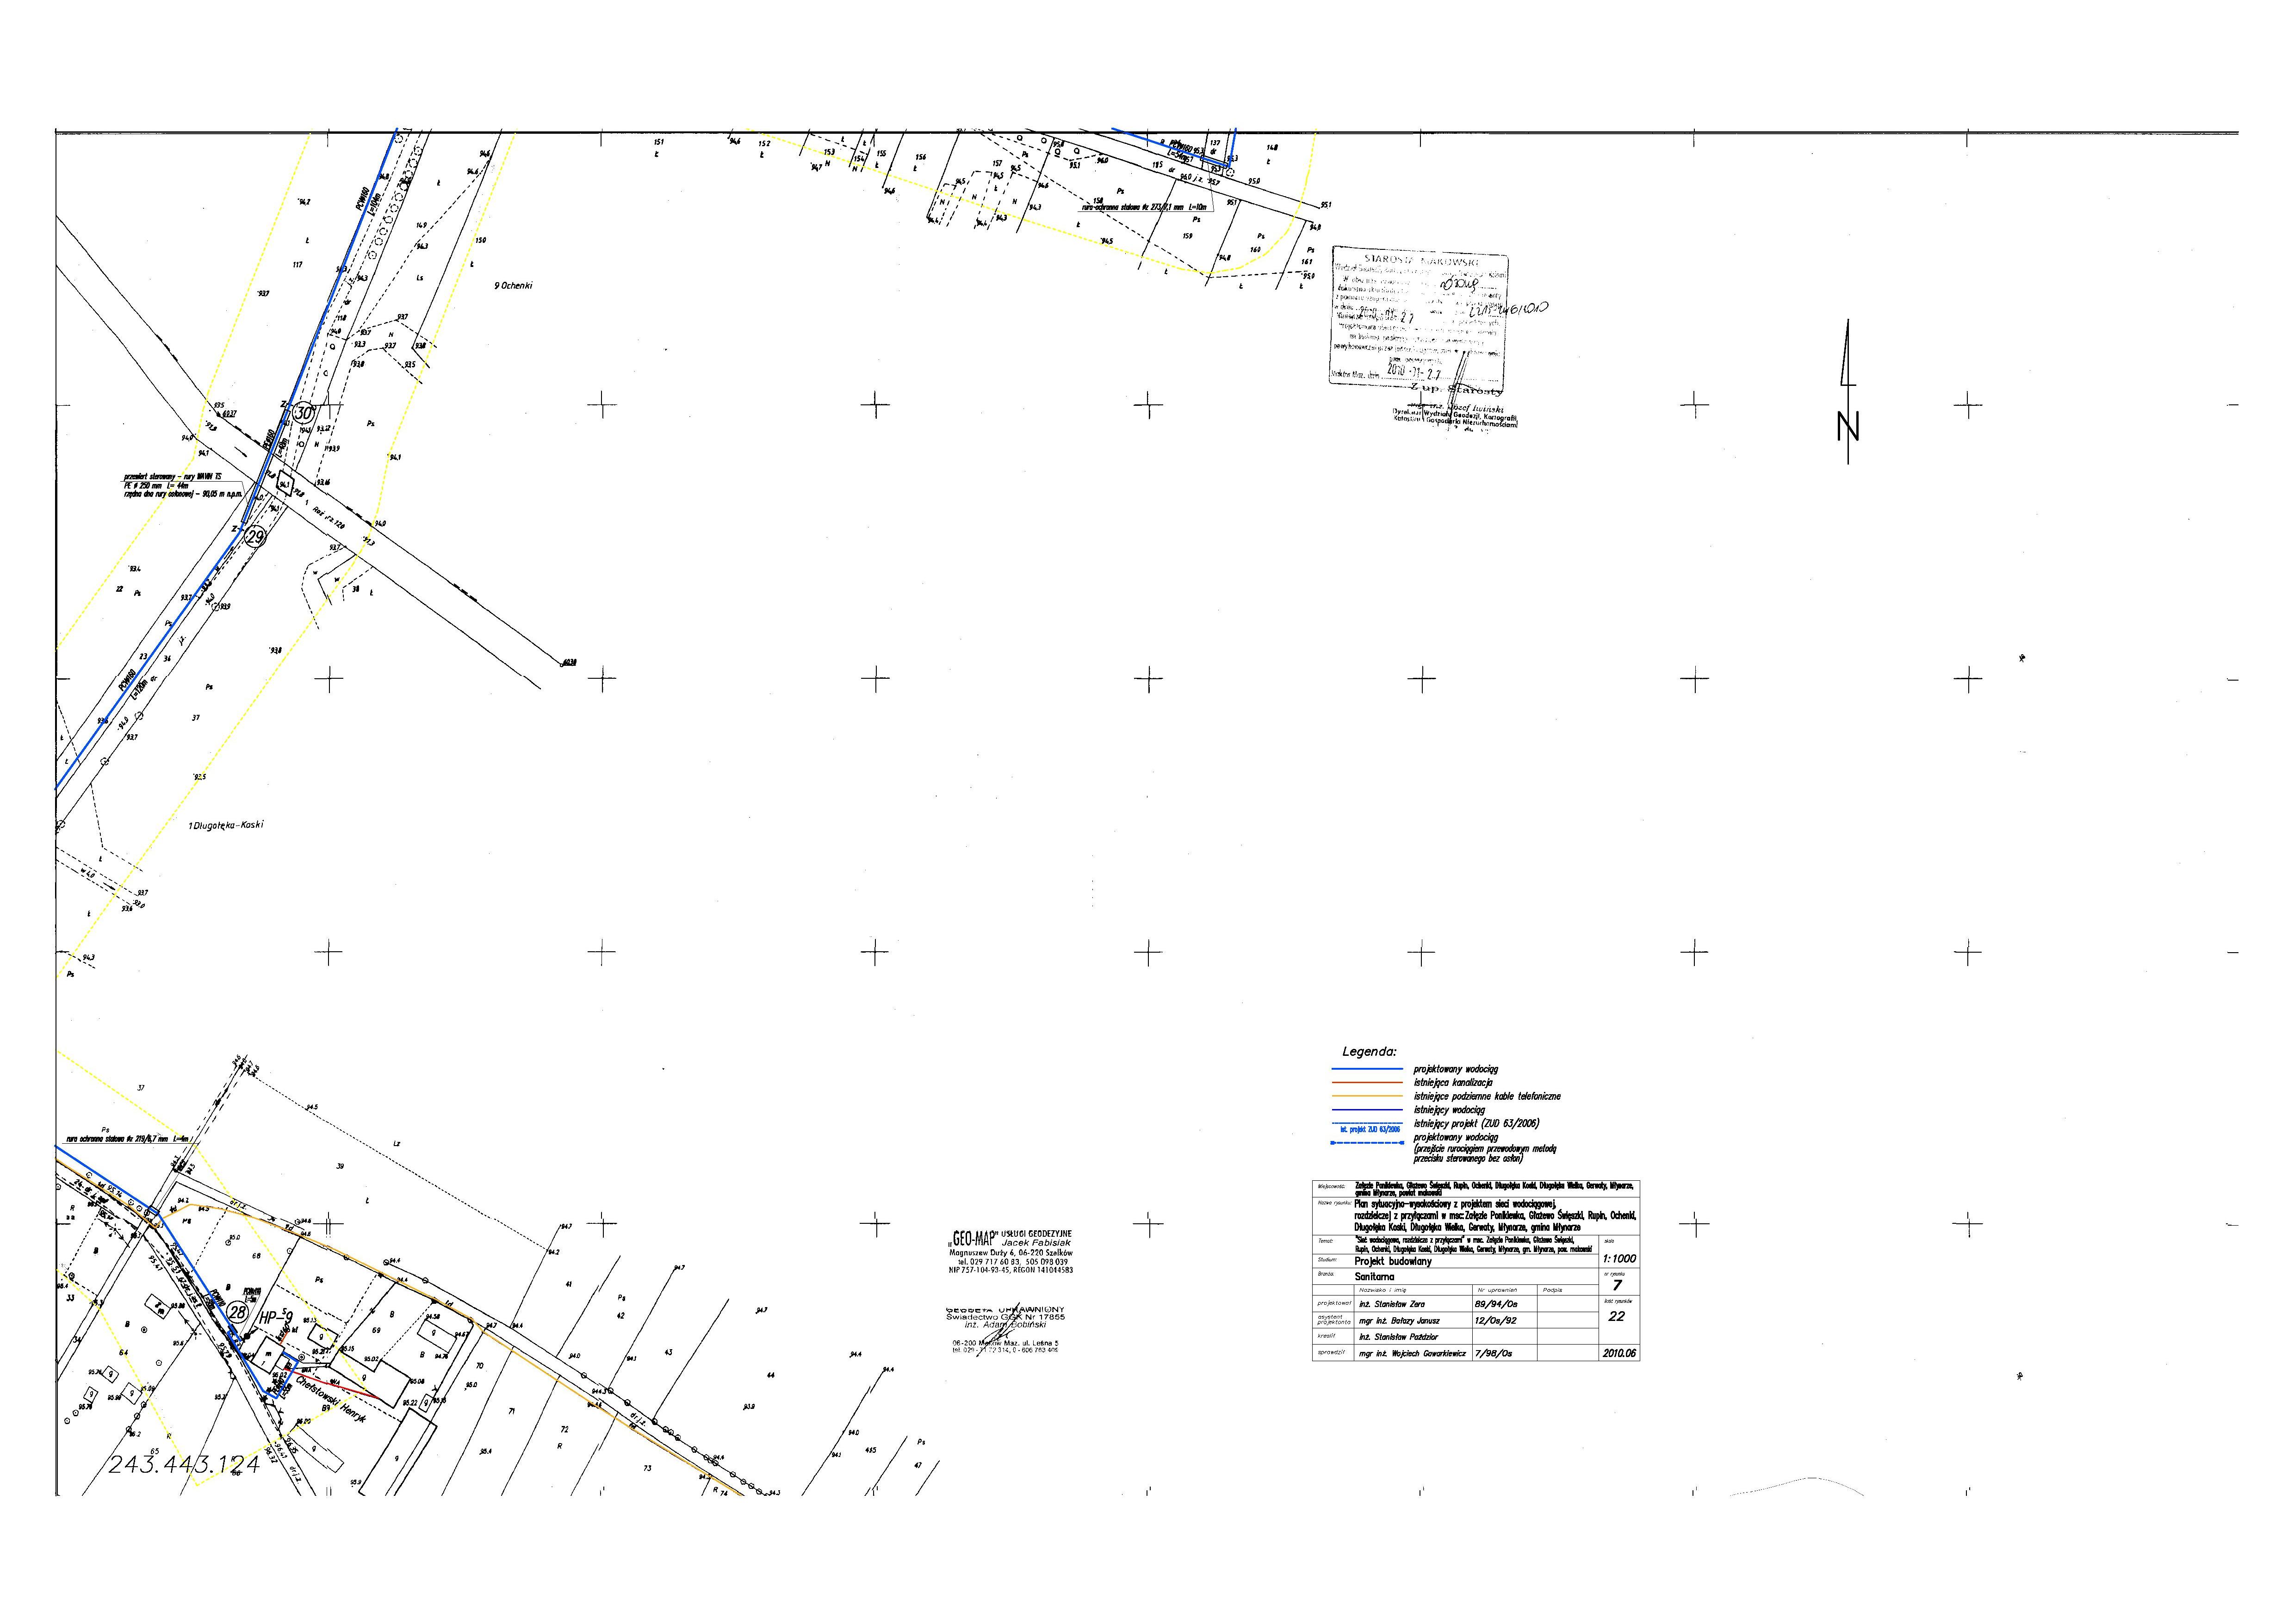The height and width of the screenshot is (1624, 2294).
Task: Click the 'Legenda:' heading
Action: click(x=1369, y=1052)
